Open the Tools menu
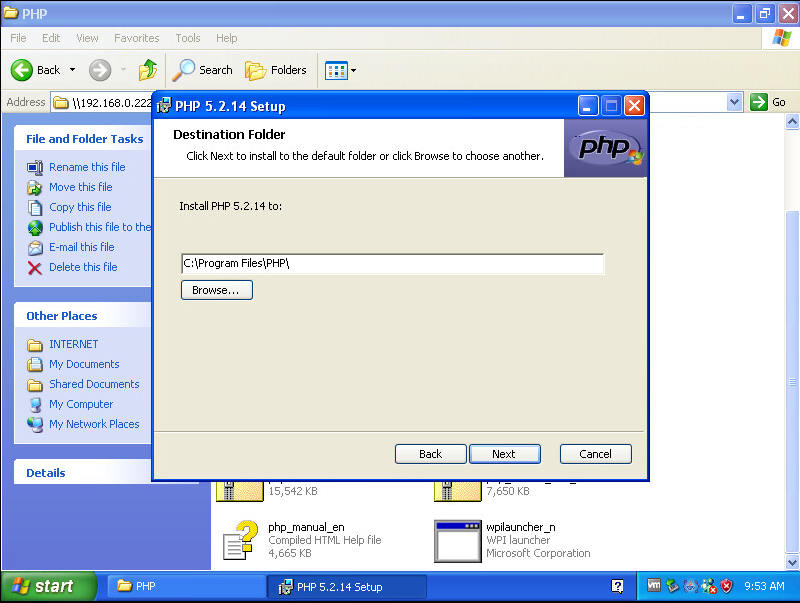 [x=188, y=38]
